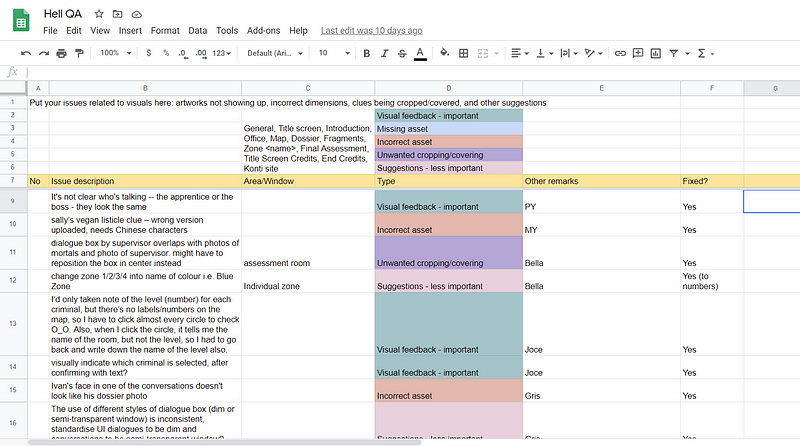Screen dimensions: 800x446
Task: Open the font size dropdown showing 10
Action: click(x=329, y=53)
